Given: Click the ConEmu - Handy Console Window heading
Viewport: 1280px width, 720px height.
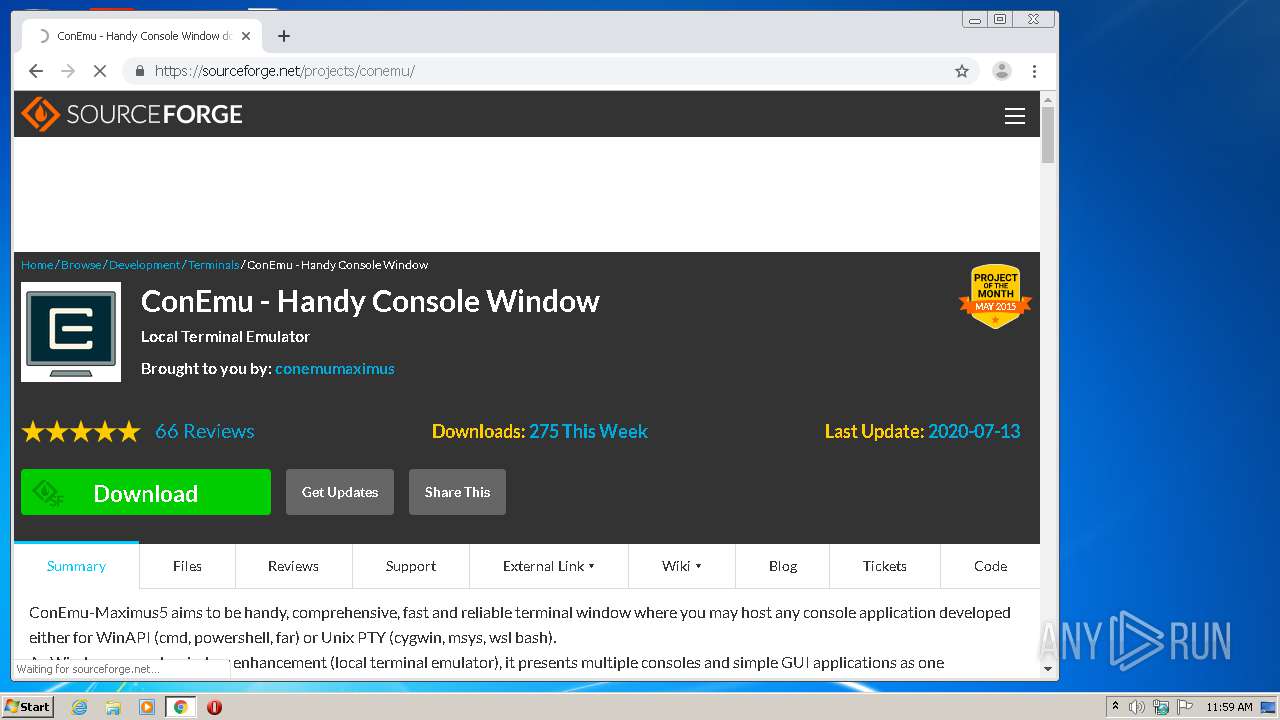Looking at the screenshot, I should click(x=370, y=301).
